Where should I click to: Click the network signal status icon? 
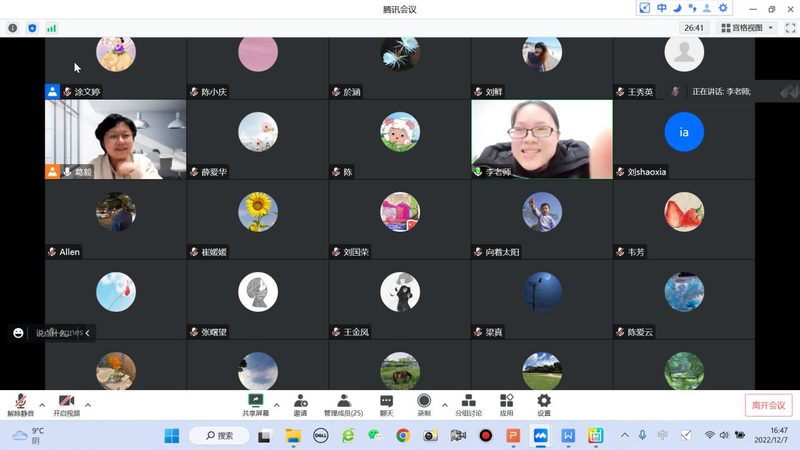tap(51, 28)
